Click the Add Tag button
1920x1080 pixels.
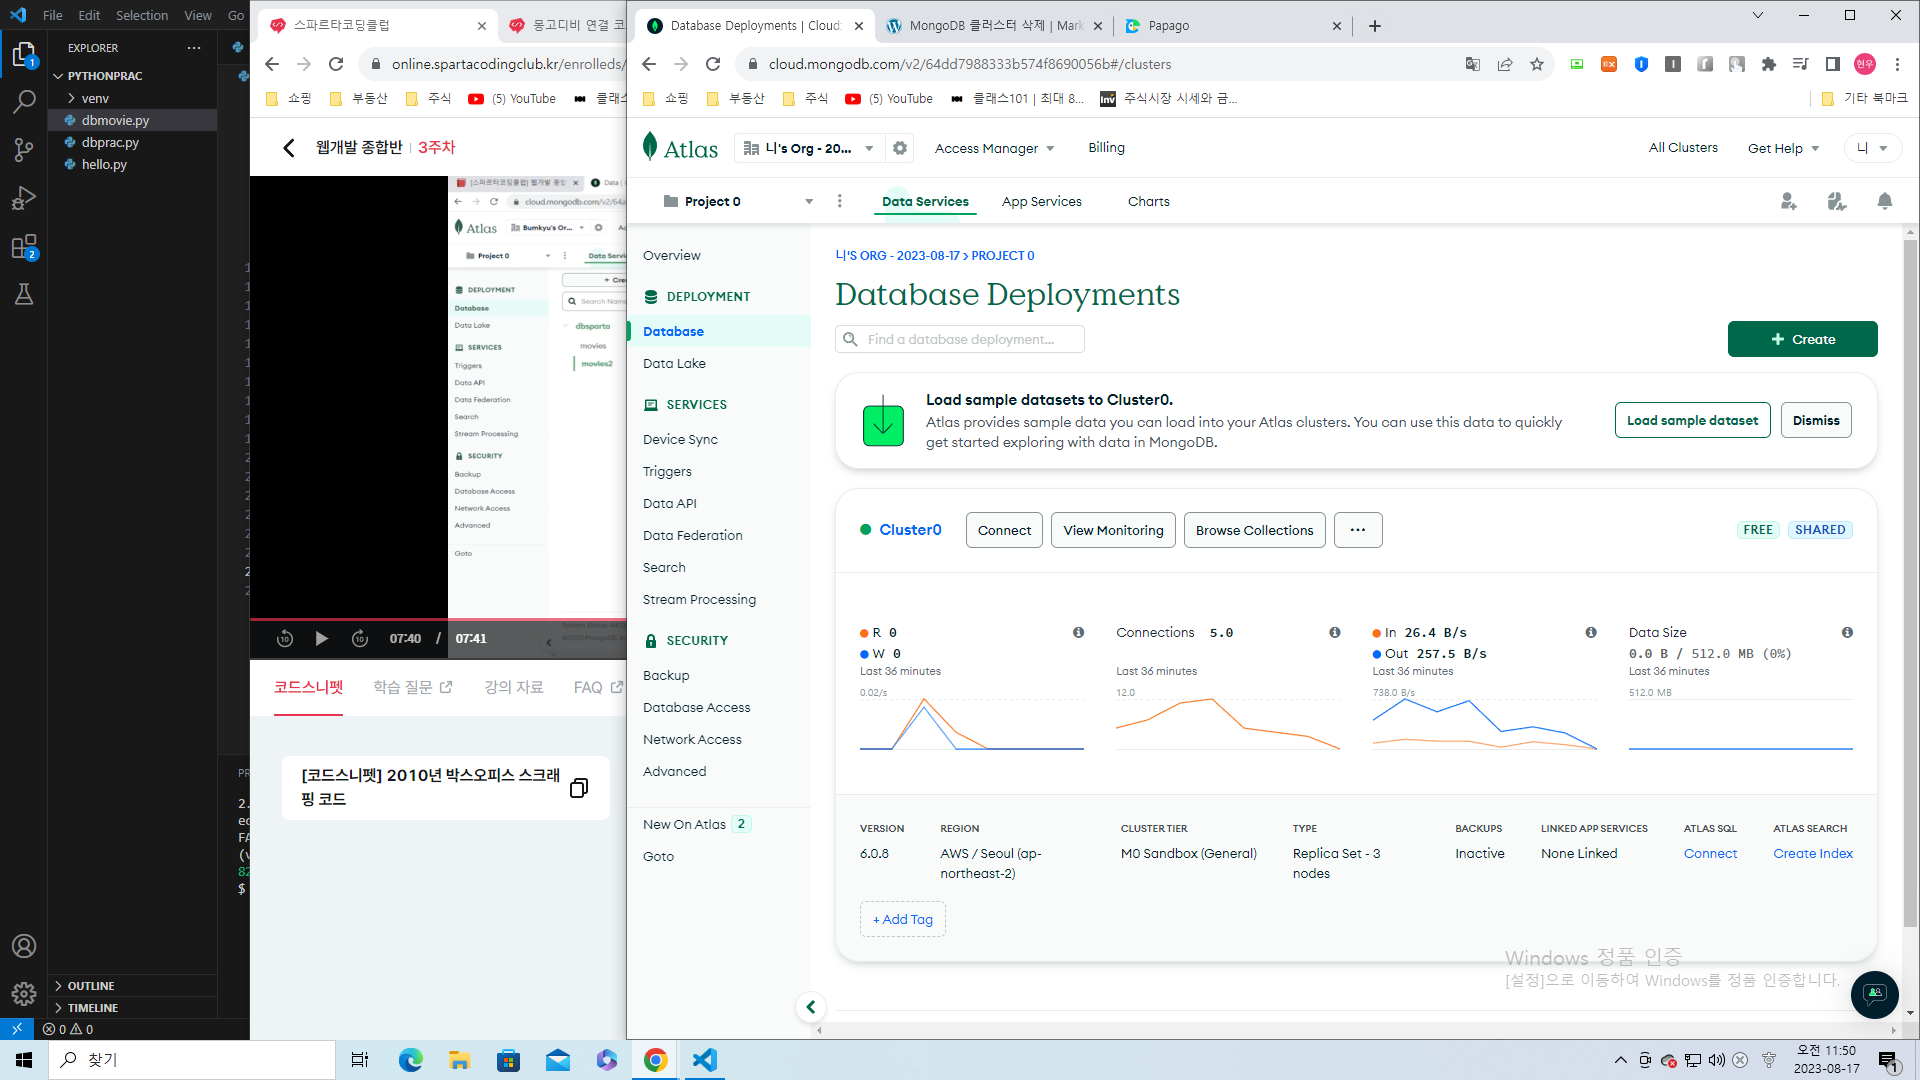coord(902,919)
